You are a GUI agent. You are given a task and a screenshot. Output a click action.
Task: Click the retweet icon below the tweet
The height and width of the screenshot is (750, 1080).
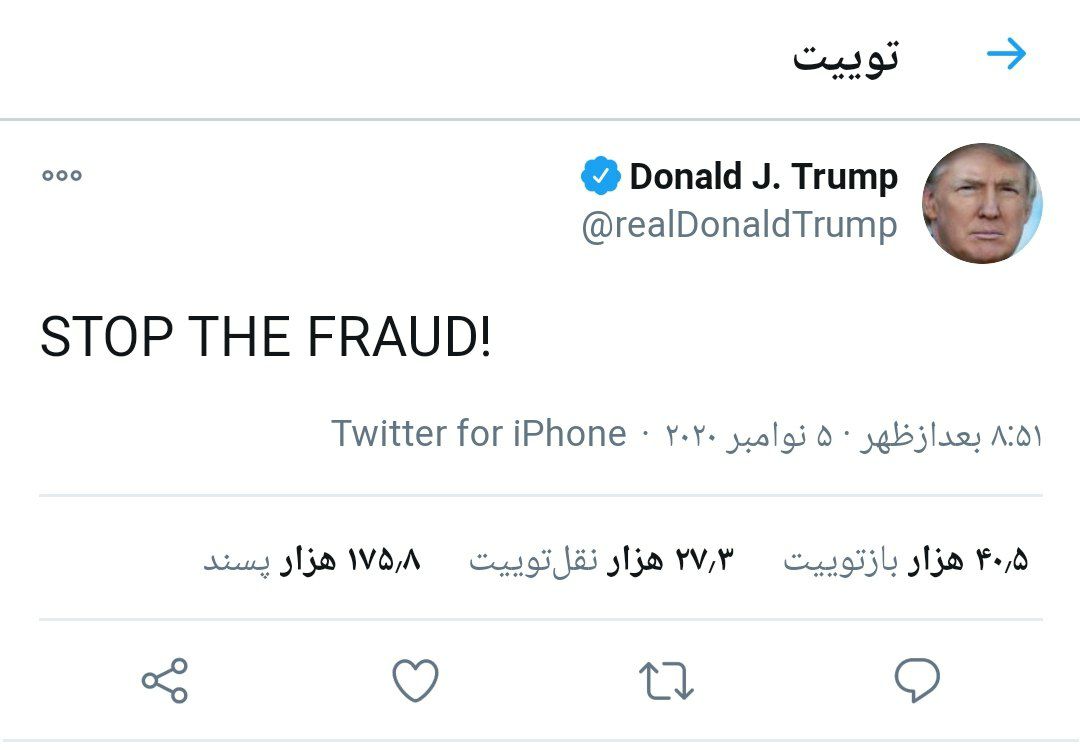pyautogui.click(x=665, y=680)
